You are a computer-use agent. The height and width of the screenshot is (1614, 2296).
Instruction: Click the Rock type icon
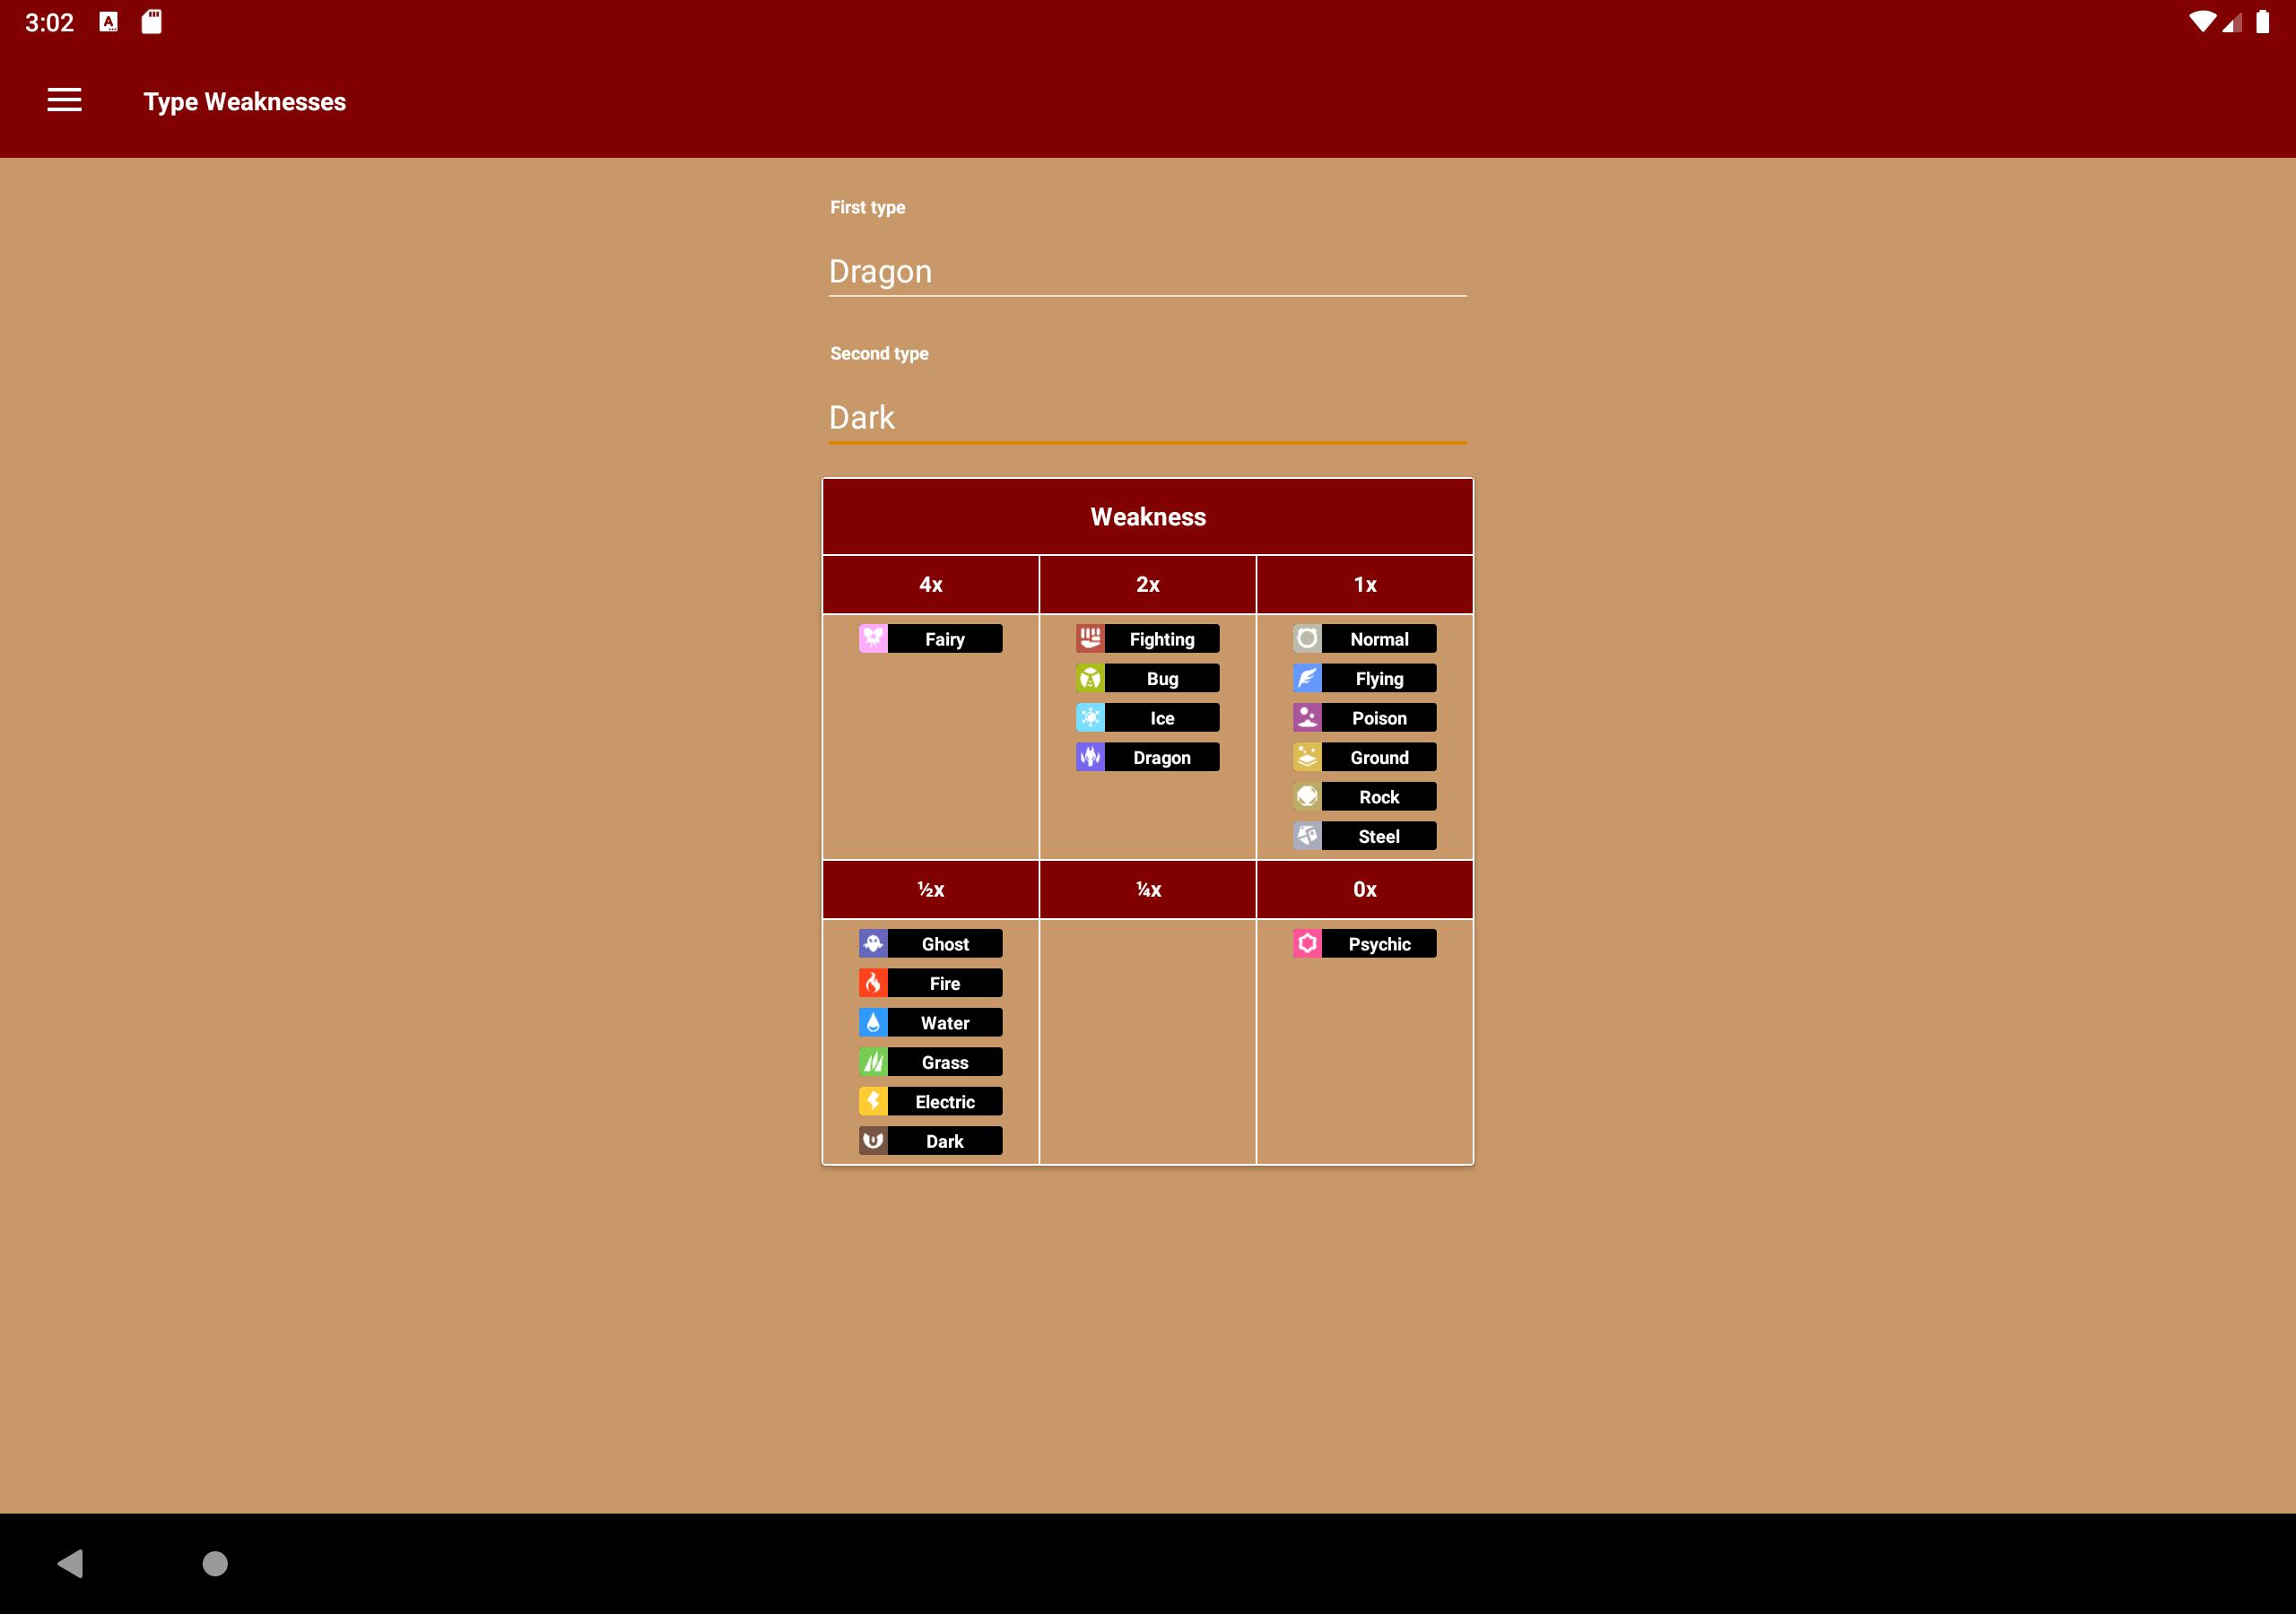[1307, 797]
